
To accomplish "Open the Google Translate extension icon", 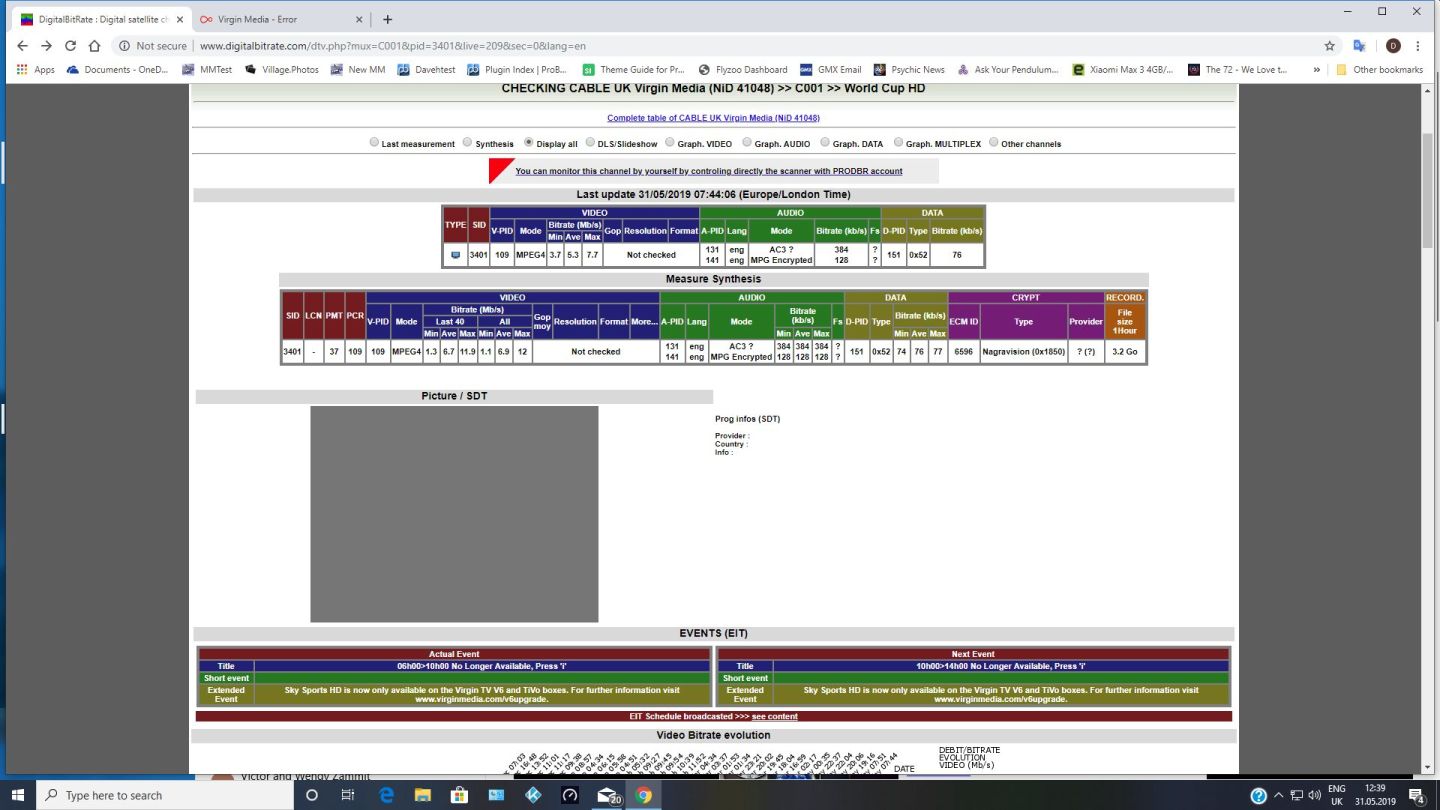I will [x=1359, y=46].
